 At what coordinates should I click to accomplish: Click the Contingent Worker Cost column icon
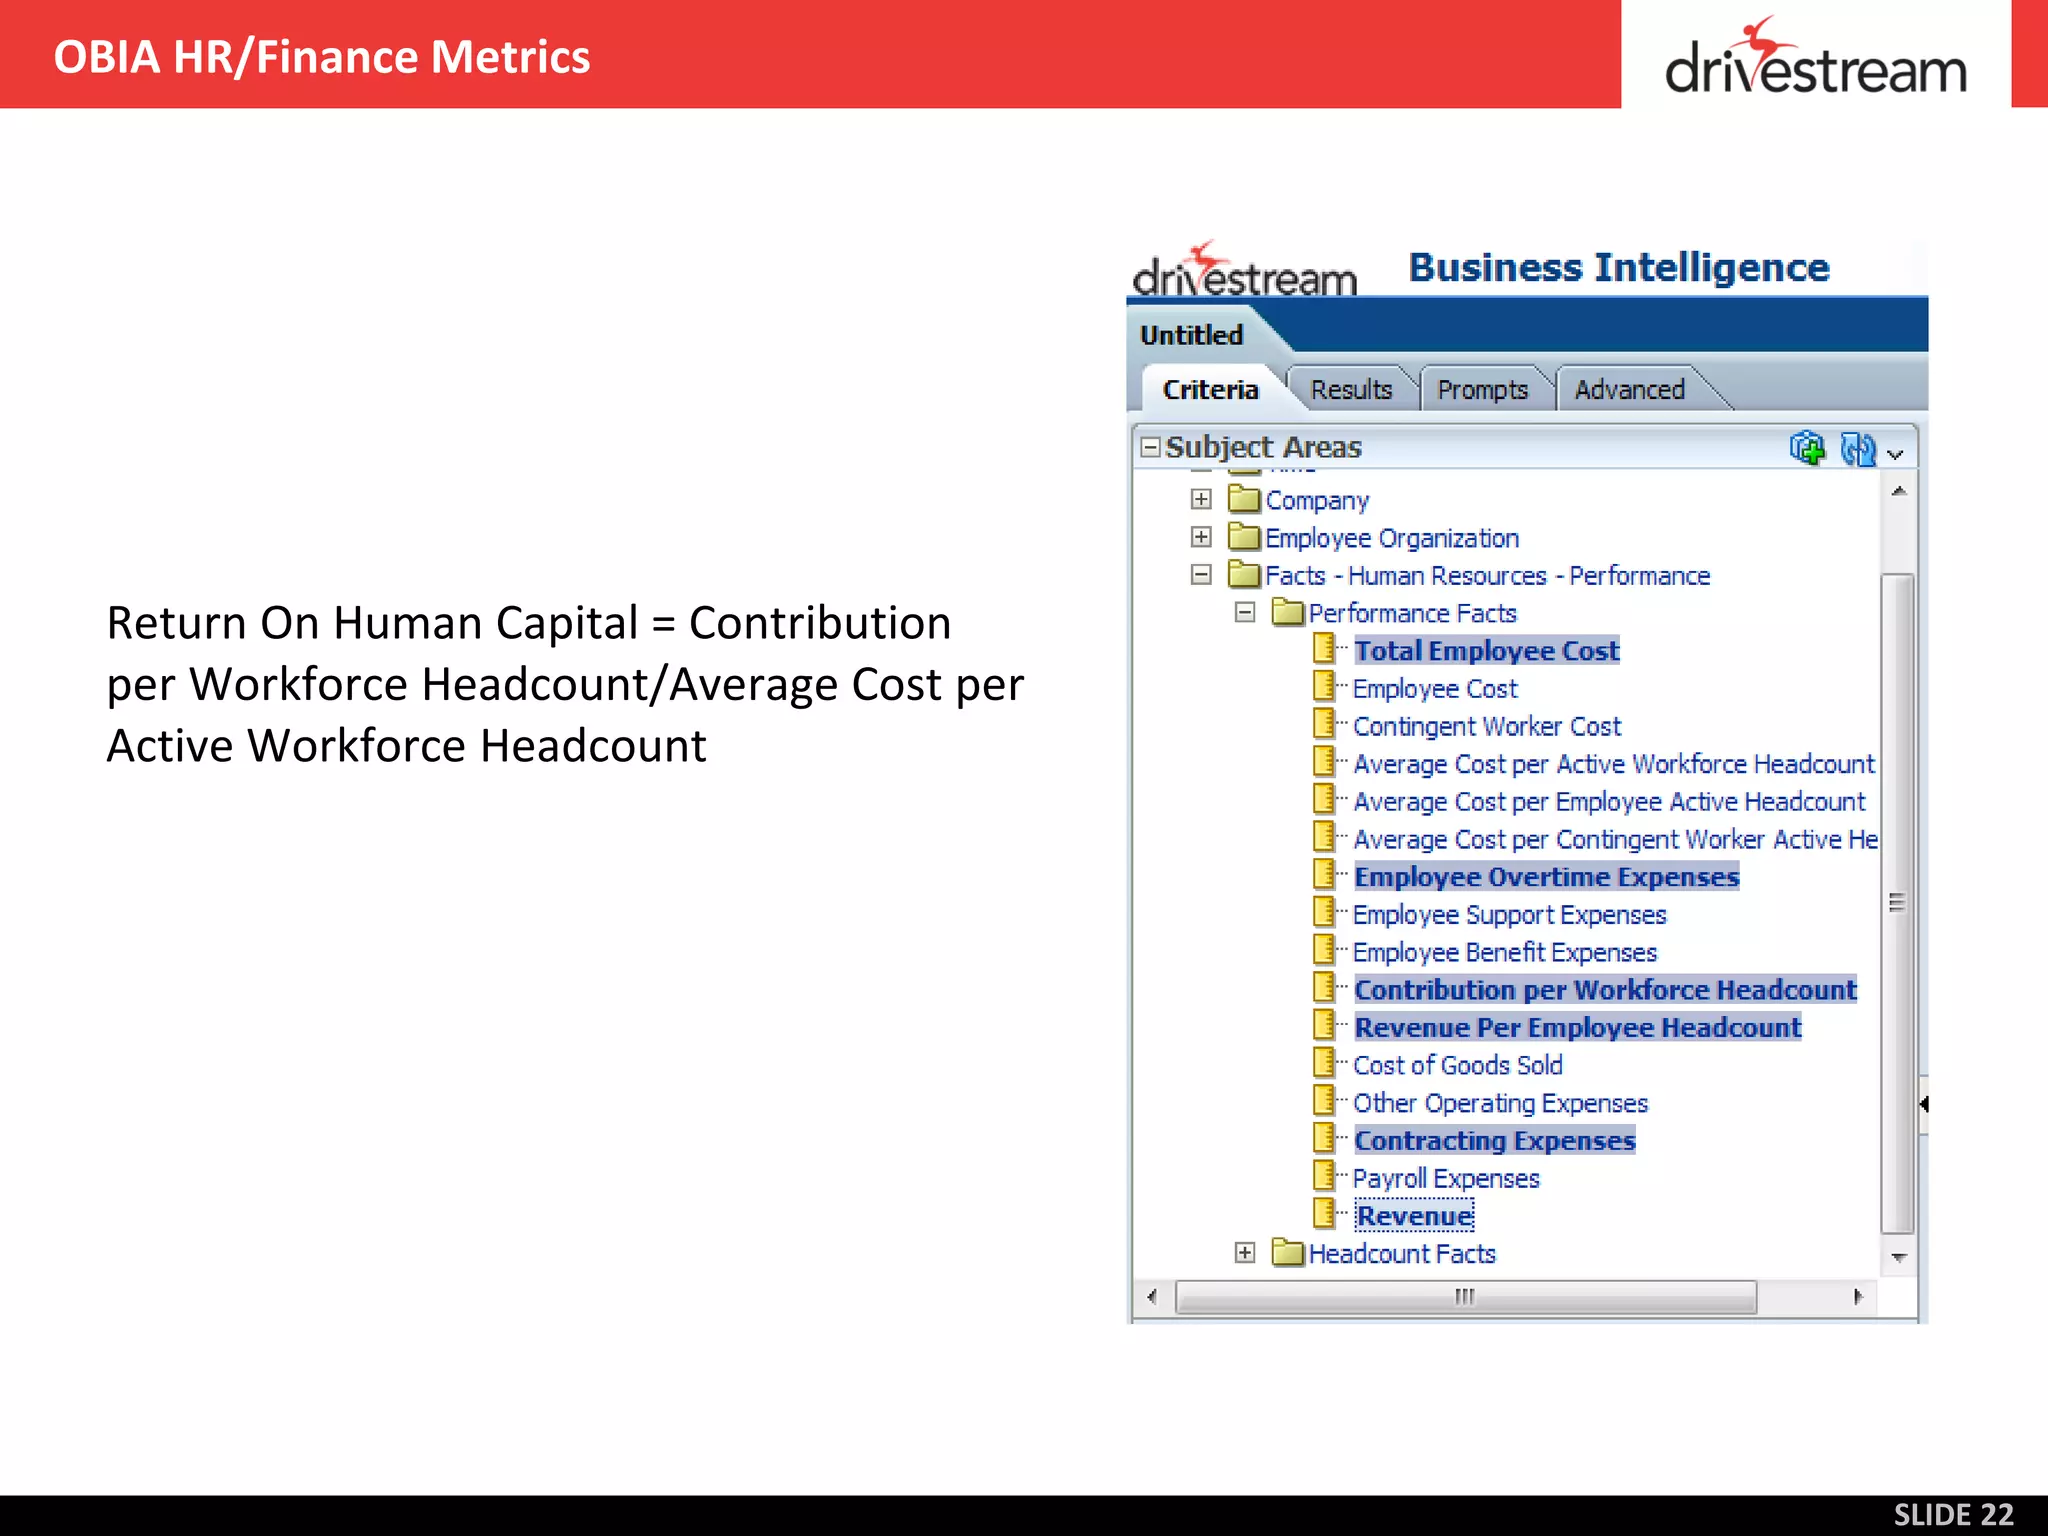coord(1324,724)
